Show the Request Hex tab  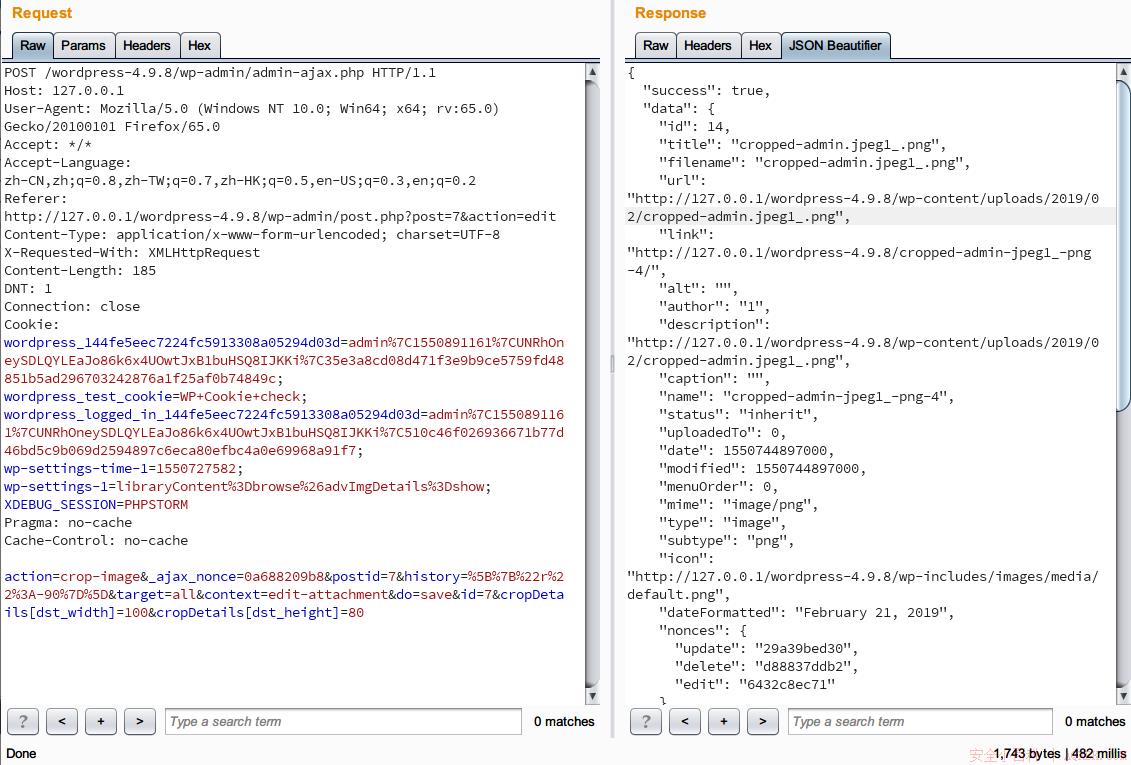tap(200, 45)
